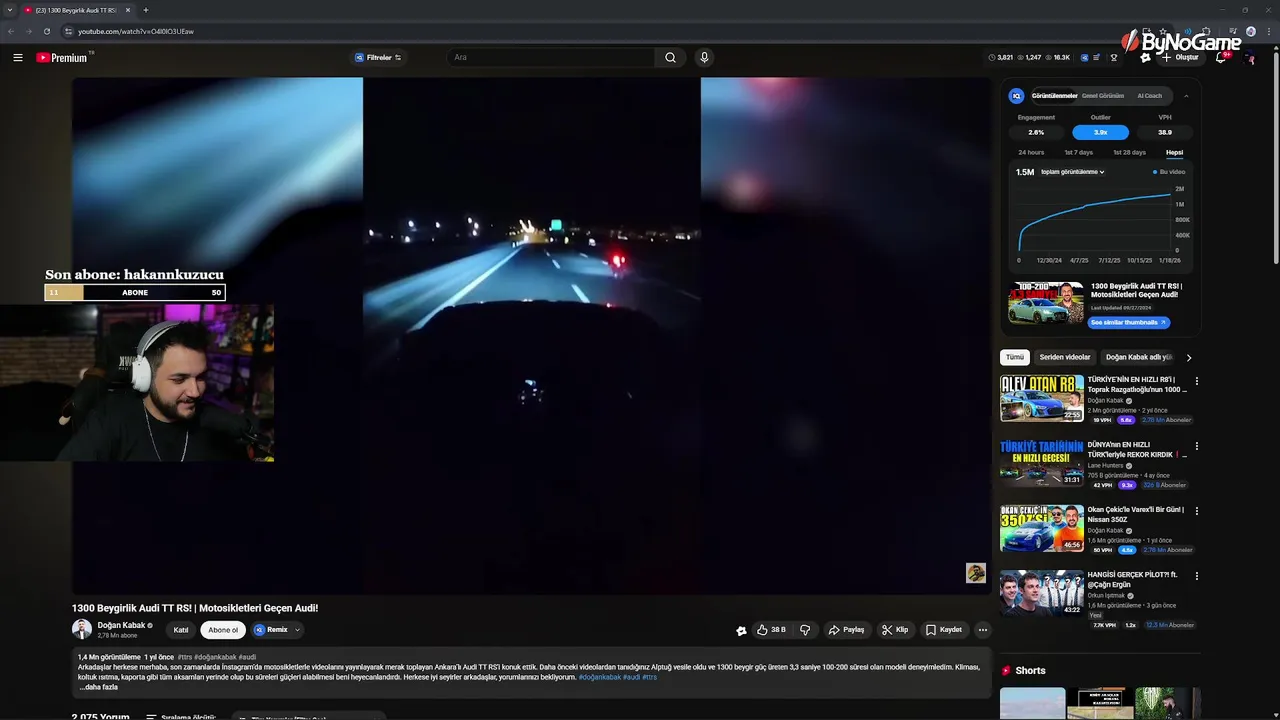Image resolution: width=1280 pixels, height=720 pixels.
Task: Choose the 1st 7 days range
Action: 1078,153
